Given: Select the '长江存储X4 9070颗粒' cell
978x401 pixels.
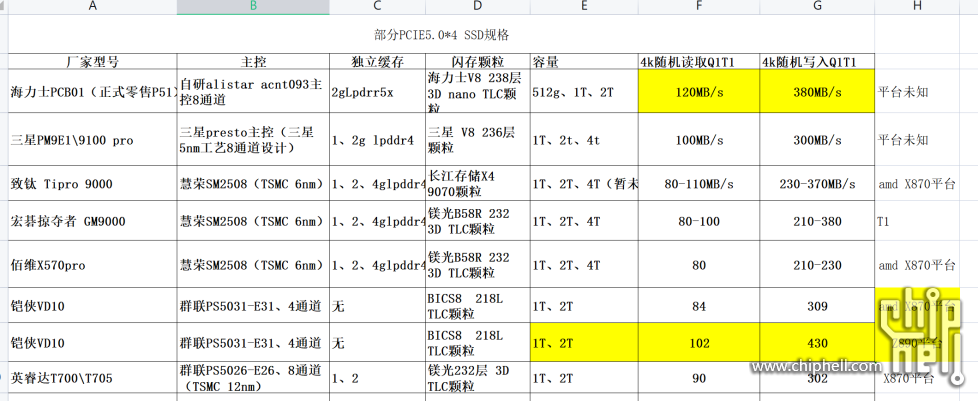Looking at the screenshot, I should [478, 183].
